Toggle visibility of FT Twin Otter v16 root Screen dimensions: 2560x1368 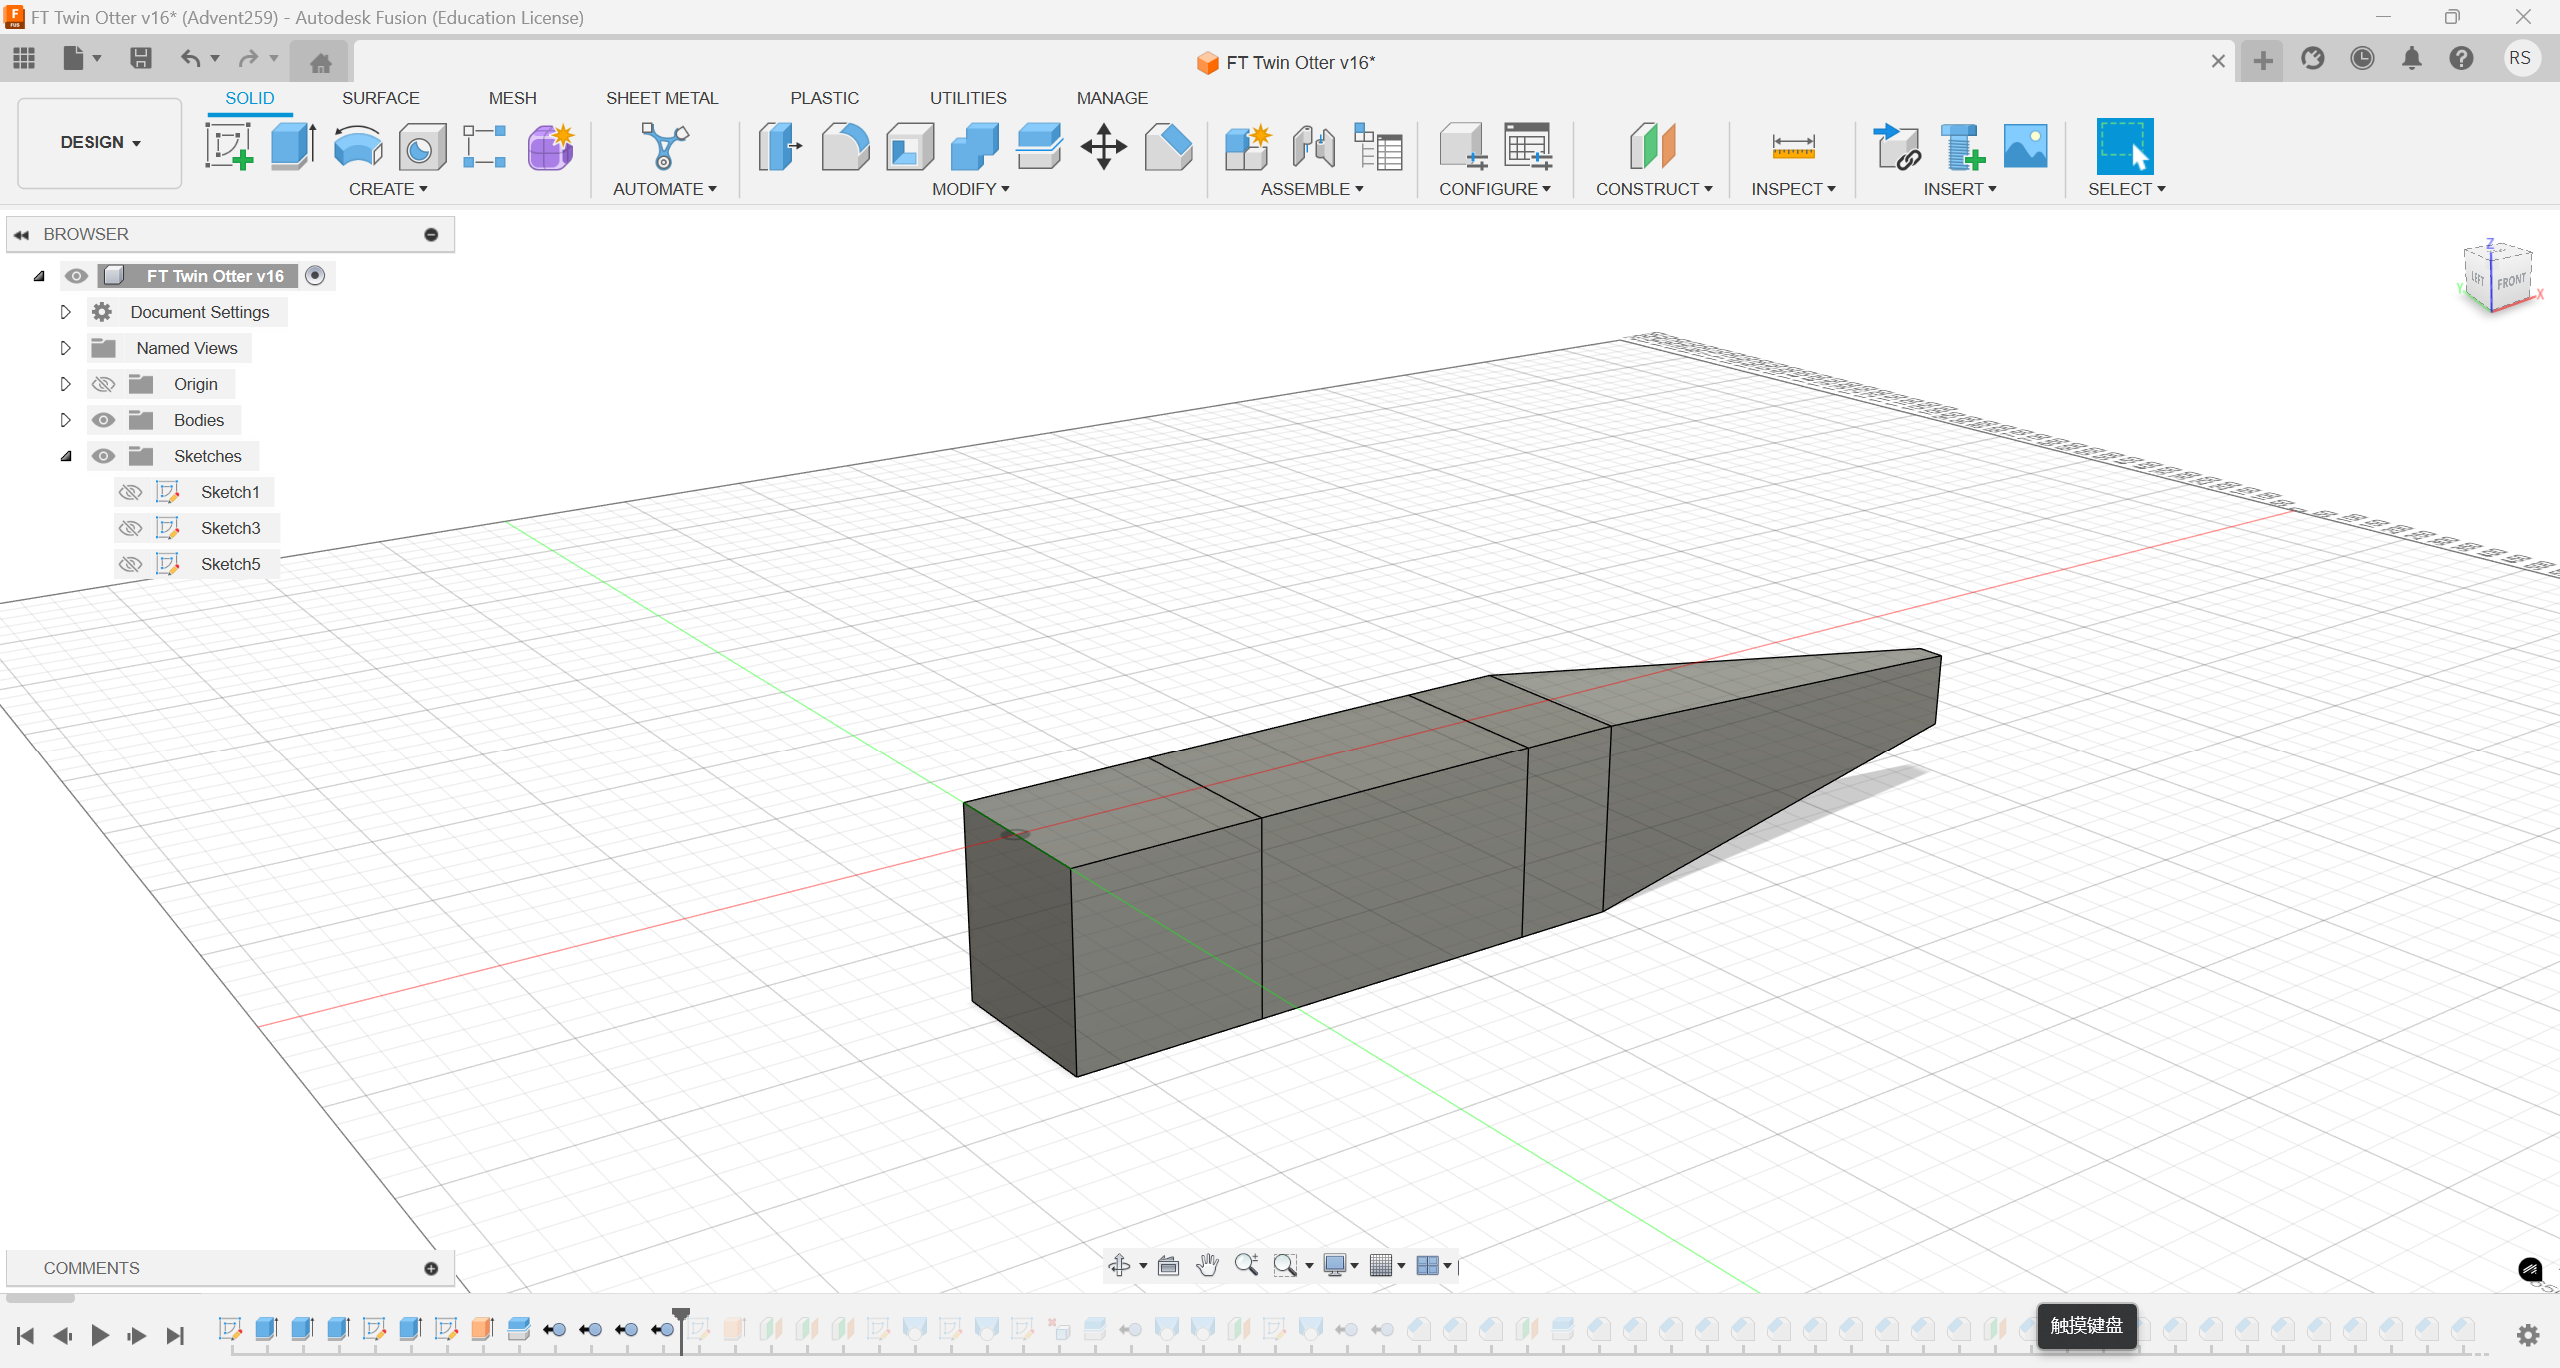(76, 276)
